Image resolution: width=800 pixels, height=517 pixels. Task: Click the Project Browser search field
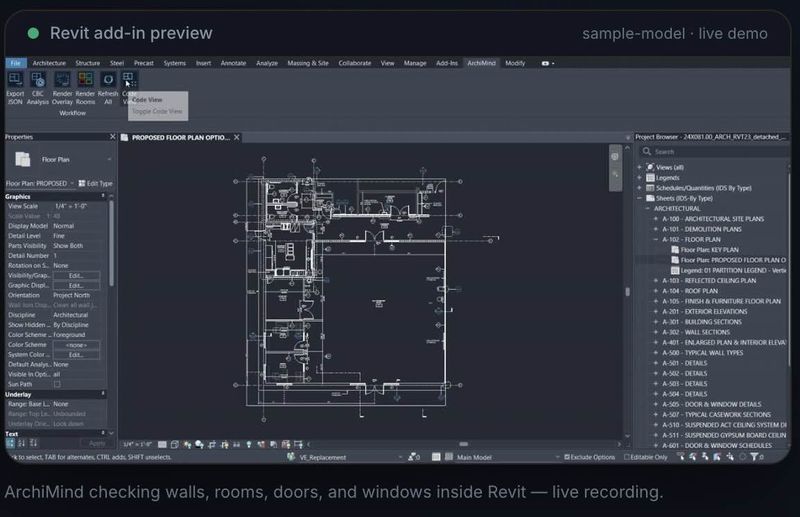click(714, 152)
